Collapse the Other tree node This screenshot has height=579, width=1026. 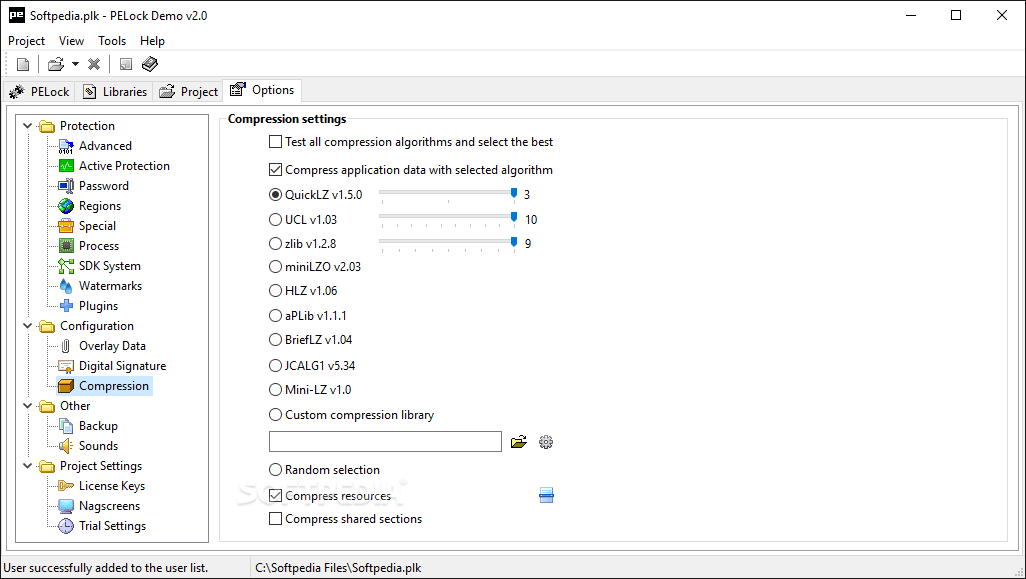coord(27,406)
